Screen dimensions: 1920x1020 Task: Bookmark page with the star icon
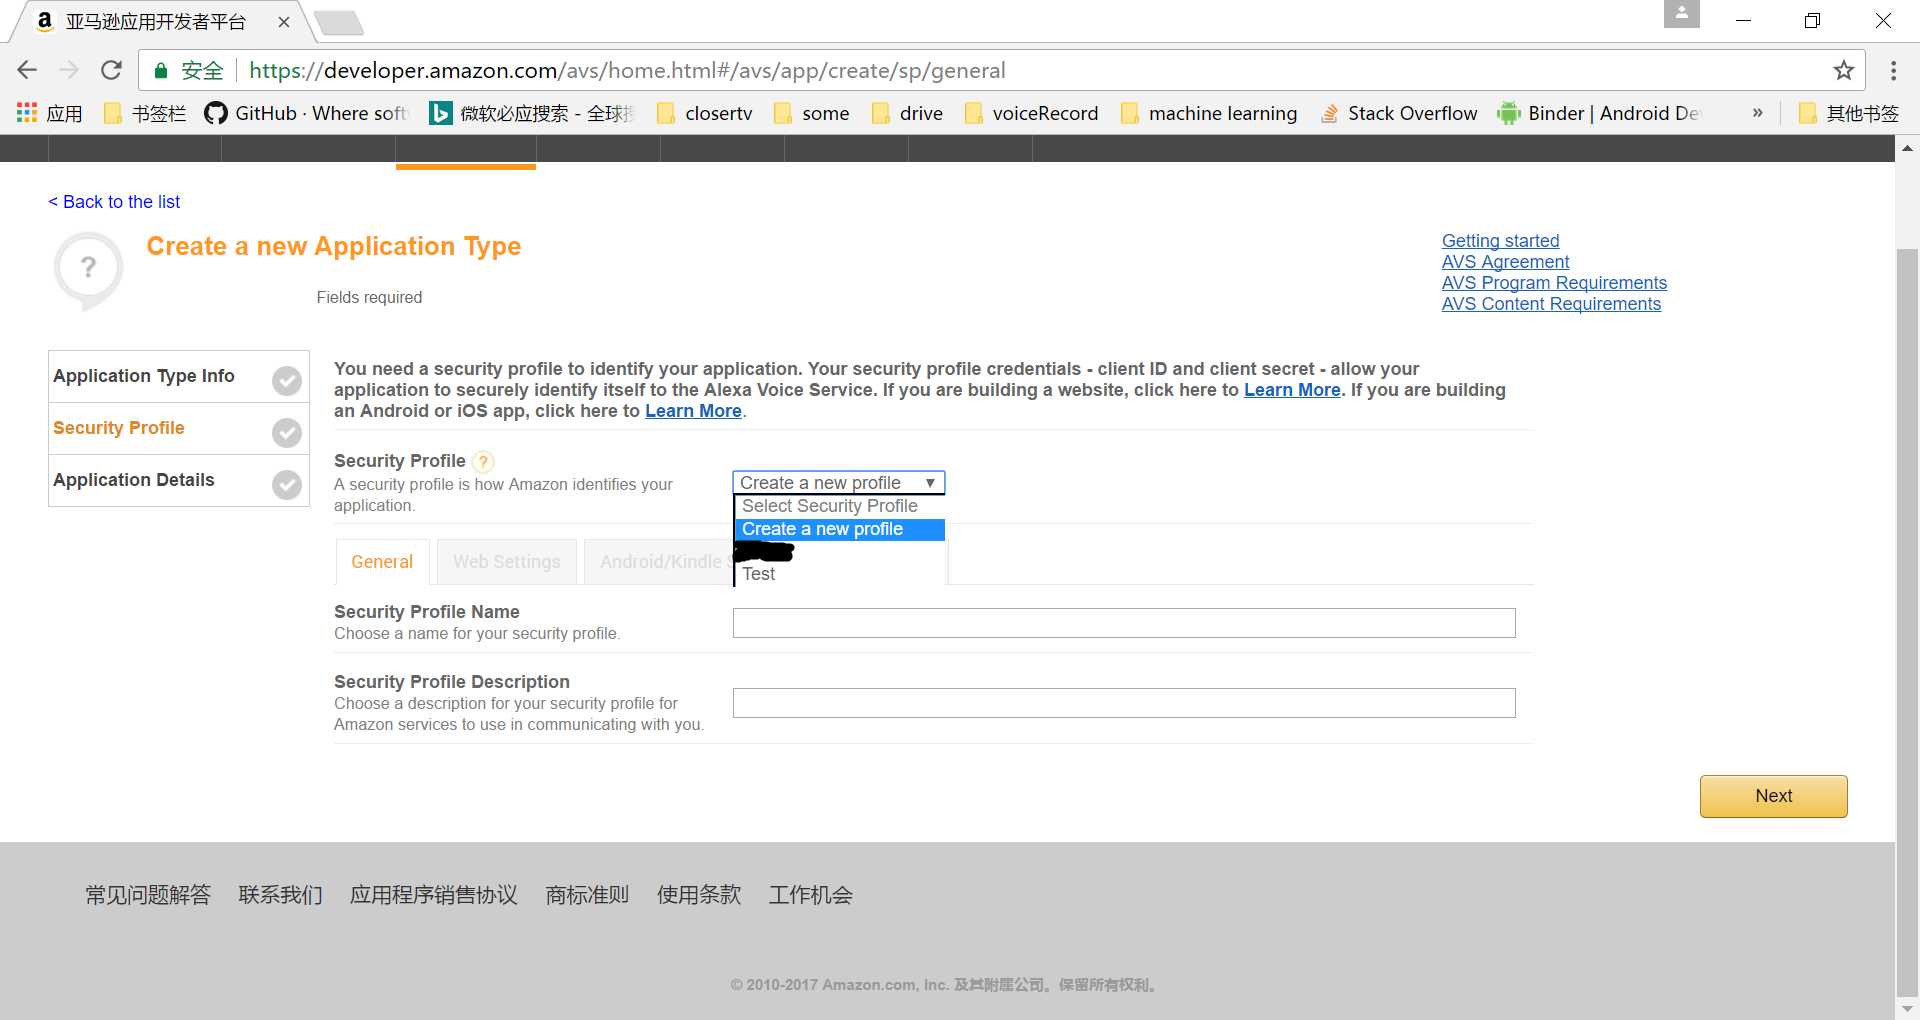[1843, 70]
